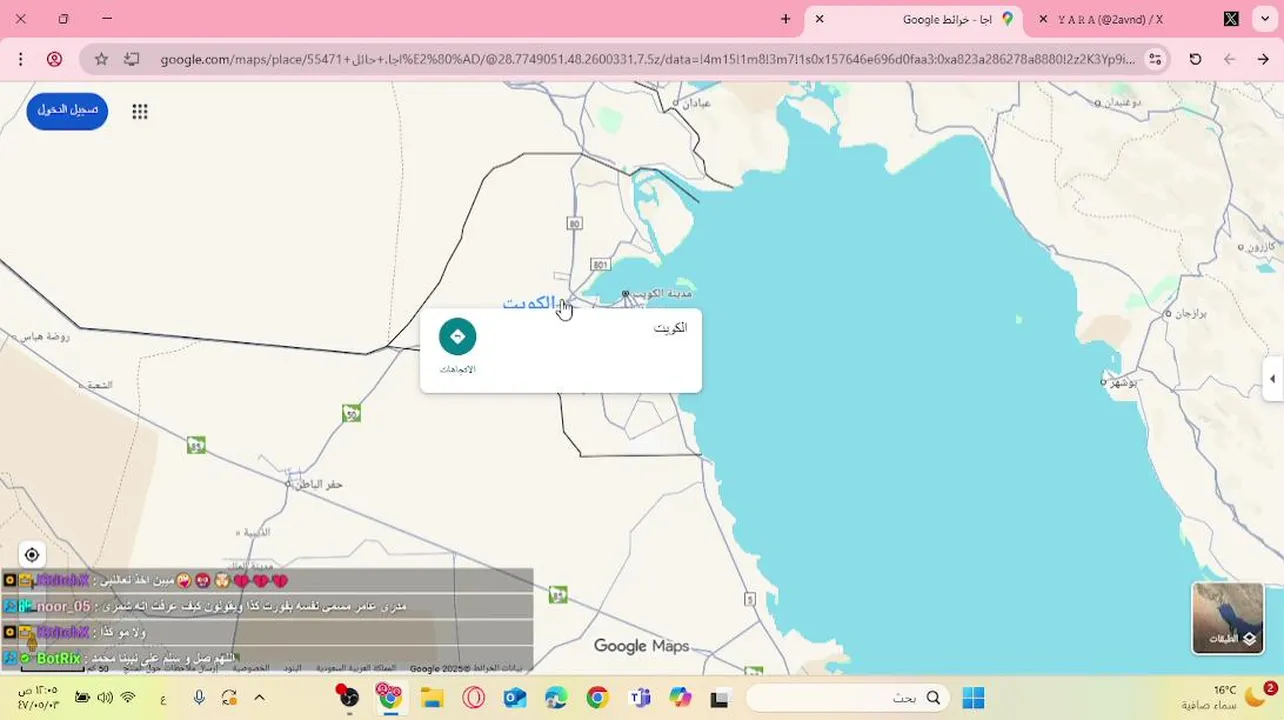This screenshot has height=720, width=1284.
Task: Click the Bushehr (بوشهر) city label
Action: (x=1124, y=382)
